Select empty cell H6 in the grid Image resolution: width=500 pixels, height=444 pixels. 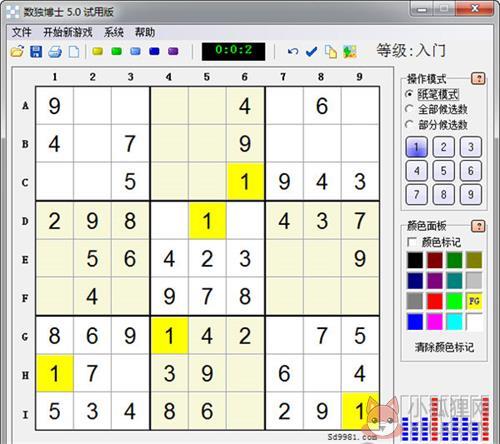[245, 373]
